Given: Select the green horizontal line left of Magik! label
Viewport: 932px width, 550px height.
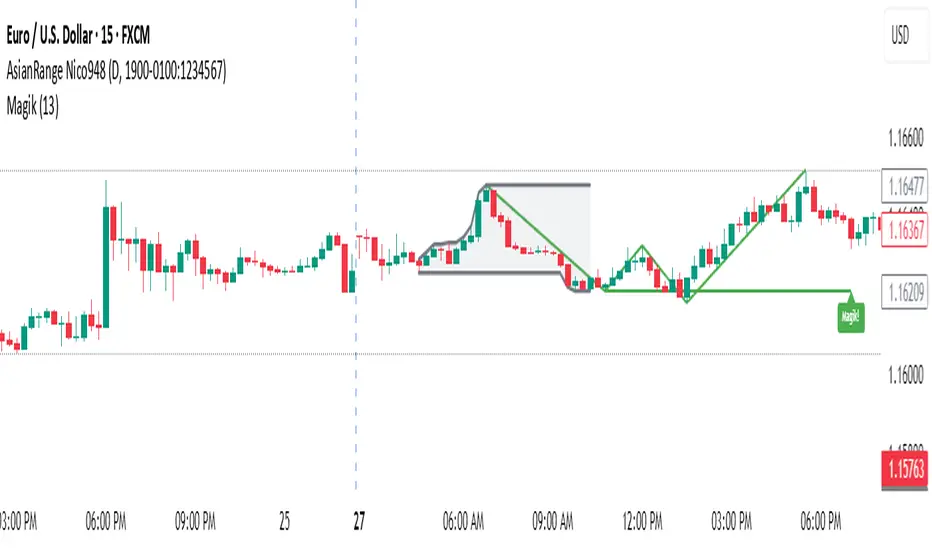Looking at the screenshot, I should pyautogui.click(x=760, y=291).
